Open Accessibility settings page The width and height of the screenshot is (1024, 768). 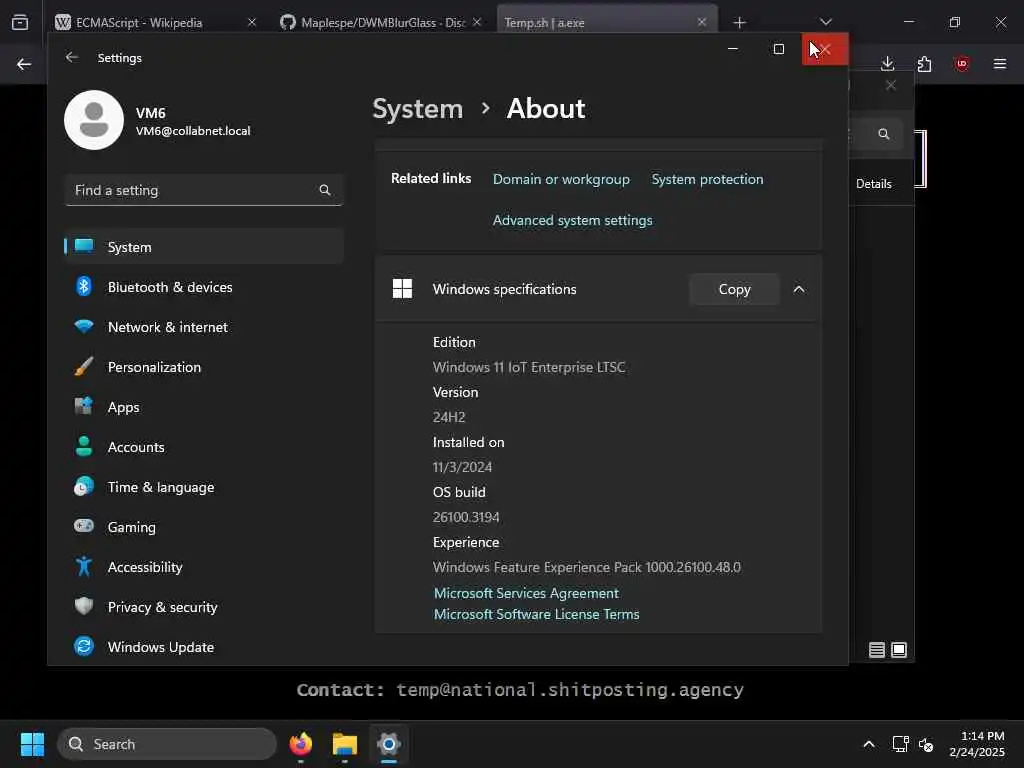coord(204,567)
